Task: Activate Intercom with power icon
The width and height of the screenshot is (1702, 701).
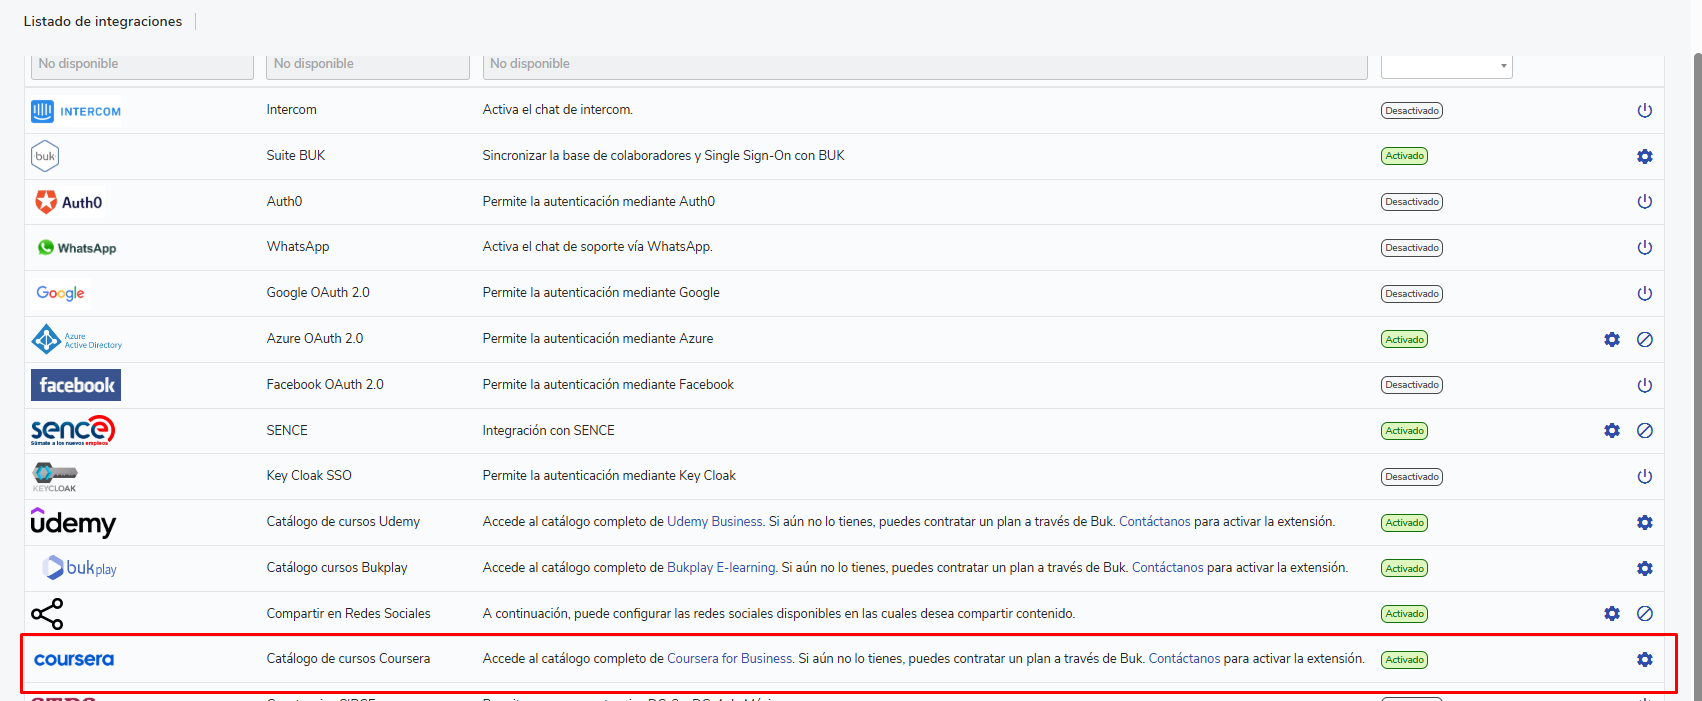Action: click(1644, 110)
